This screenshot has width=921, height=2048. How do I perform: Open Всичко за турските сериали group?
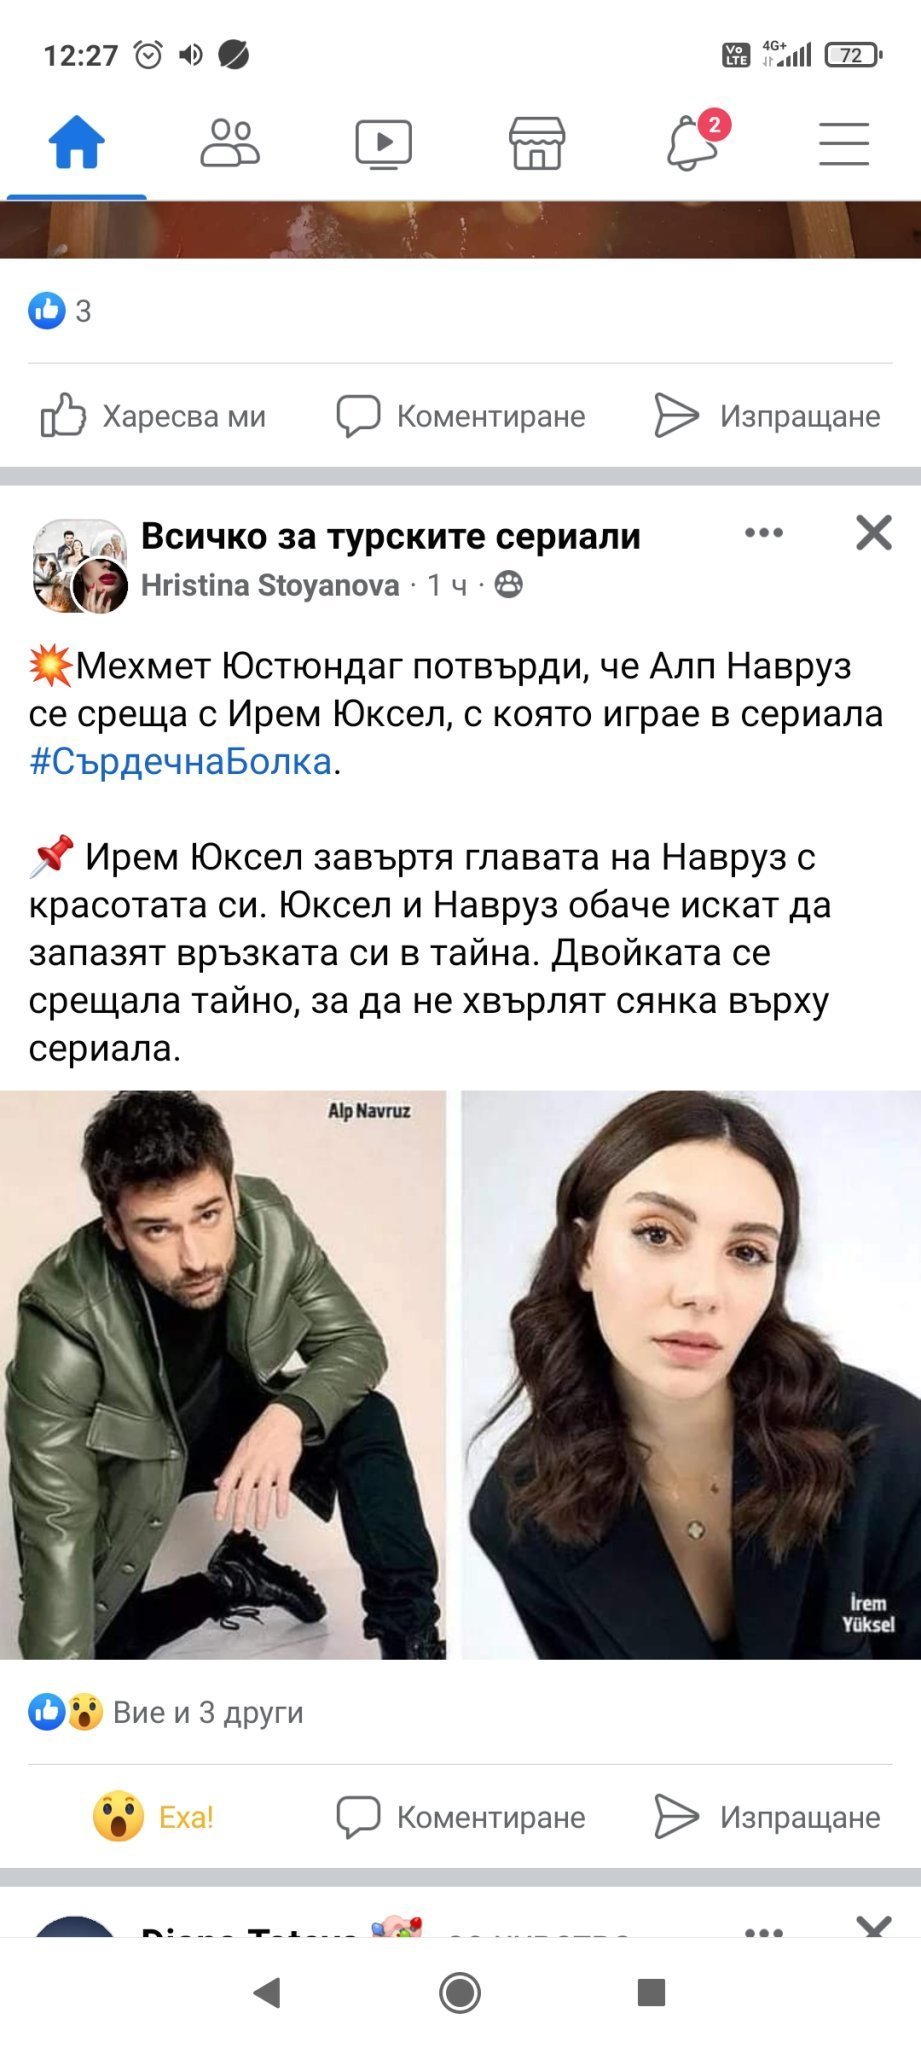point(391,536)
